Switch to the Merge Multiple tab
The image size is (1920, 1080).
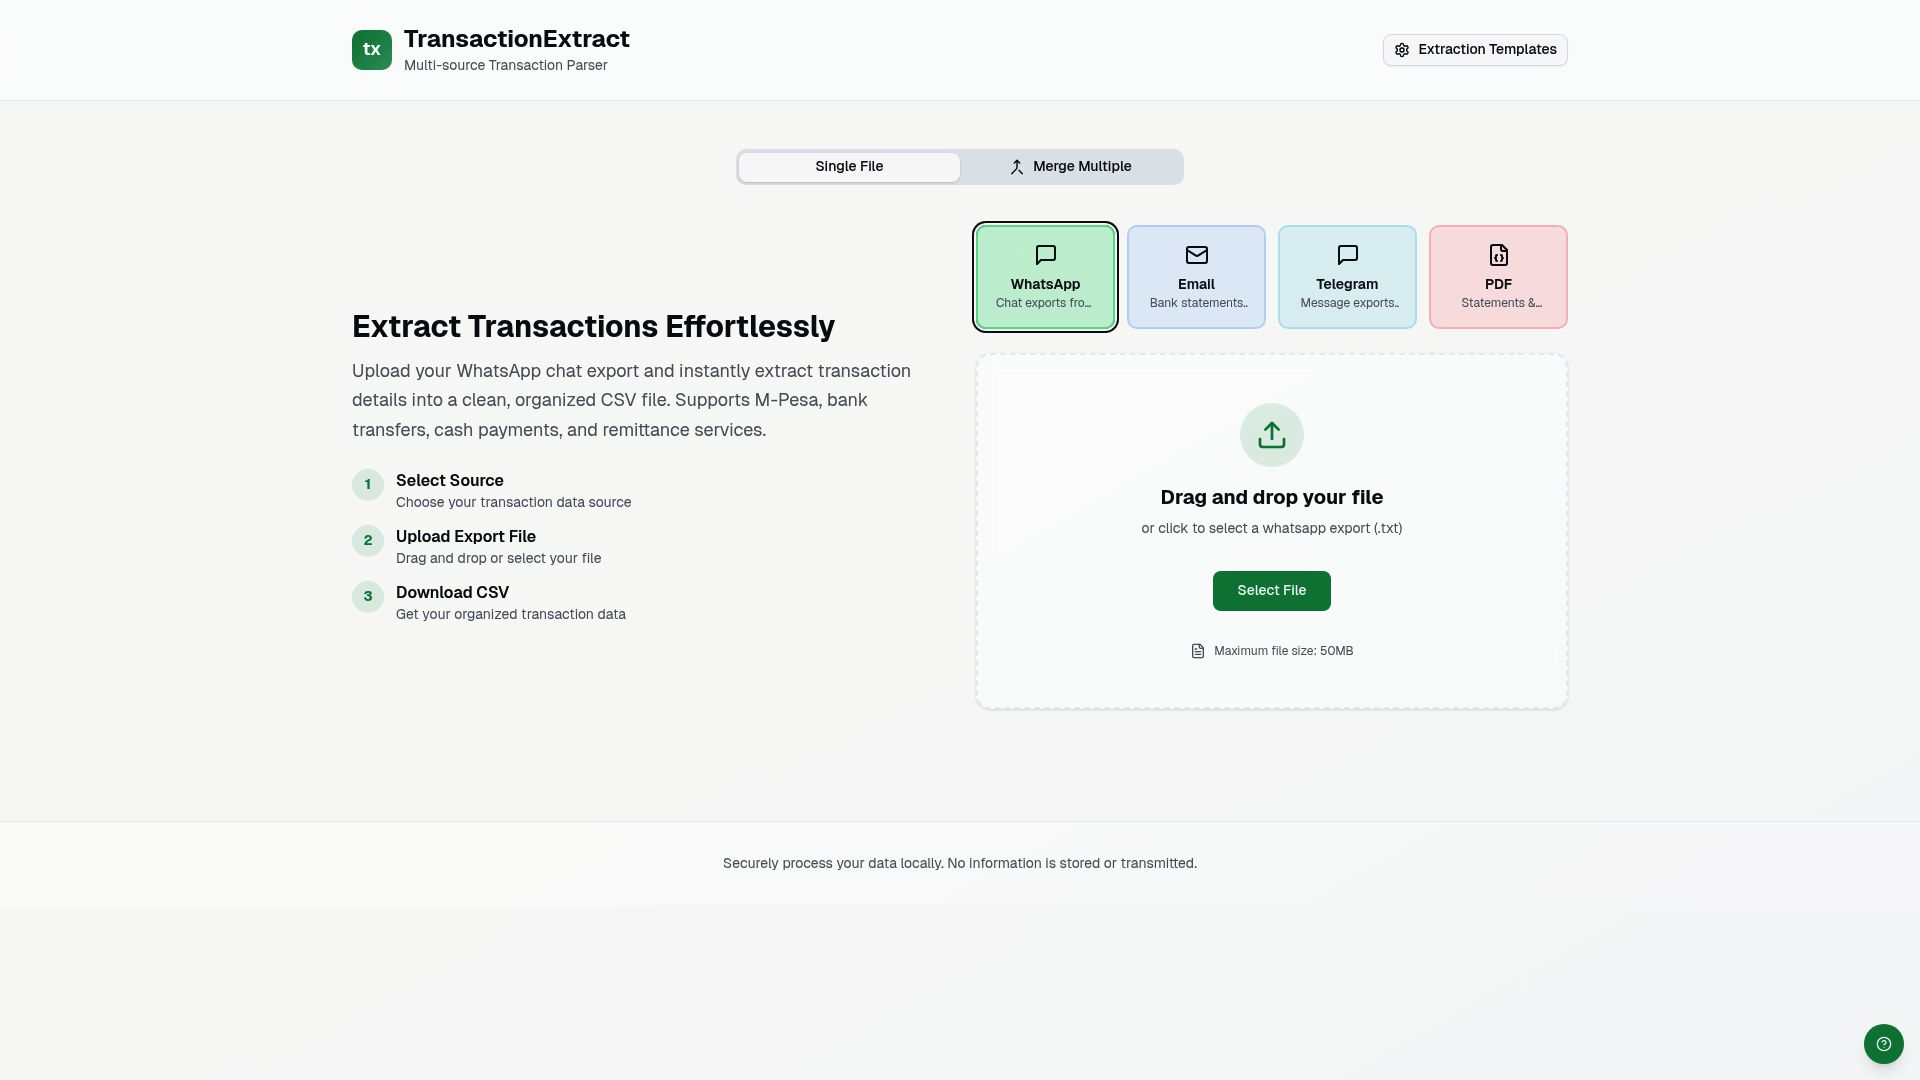1069,166
